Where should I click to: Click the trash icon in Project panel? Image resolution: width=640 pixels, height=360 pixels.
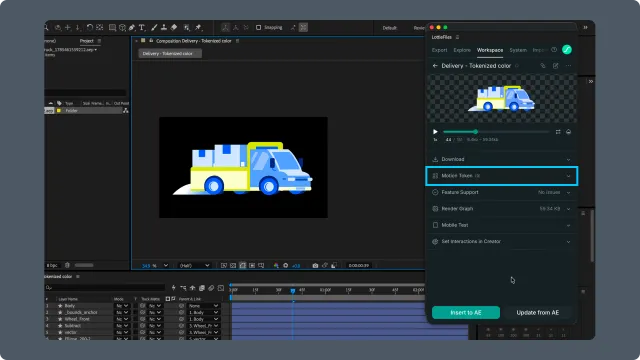click(x=67, y=265)
